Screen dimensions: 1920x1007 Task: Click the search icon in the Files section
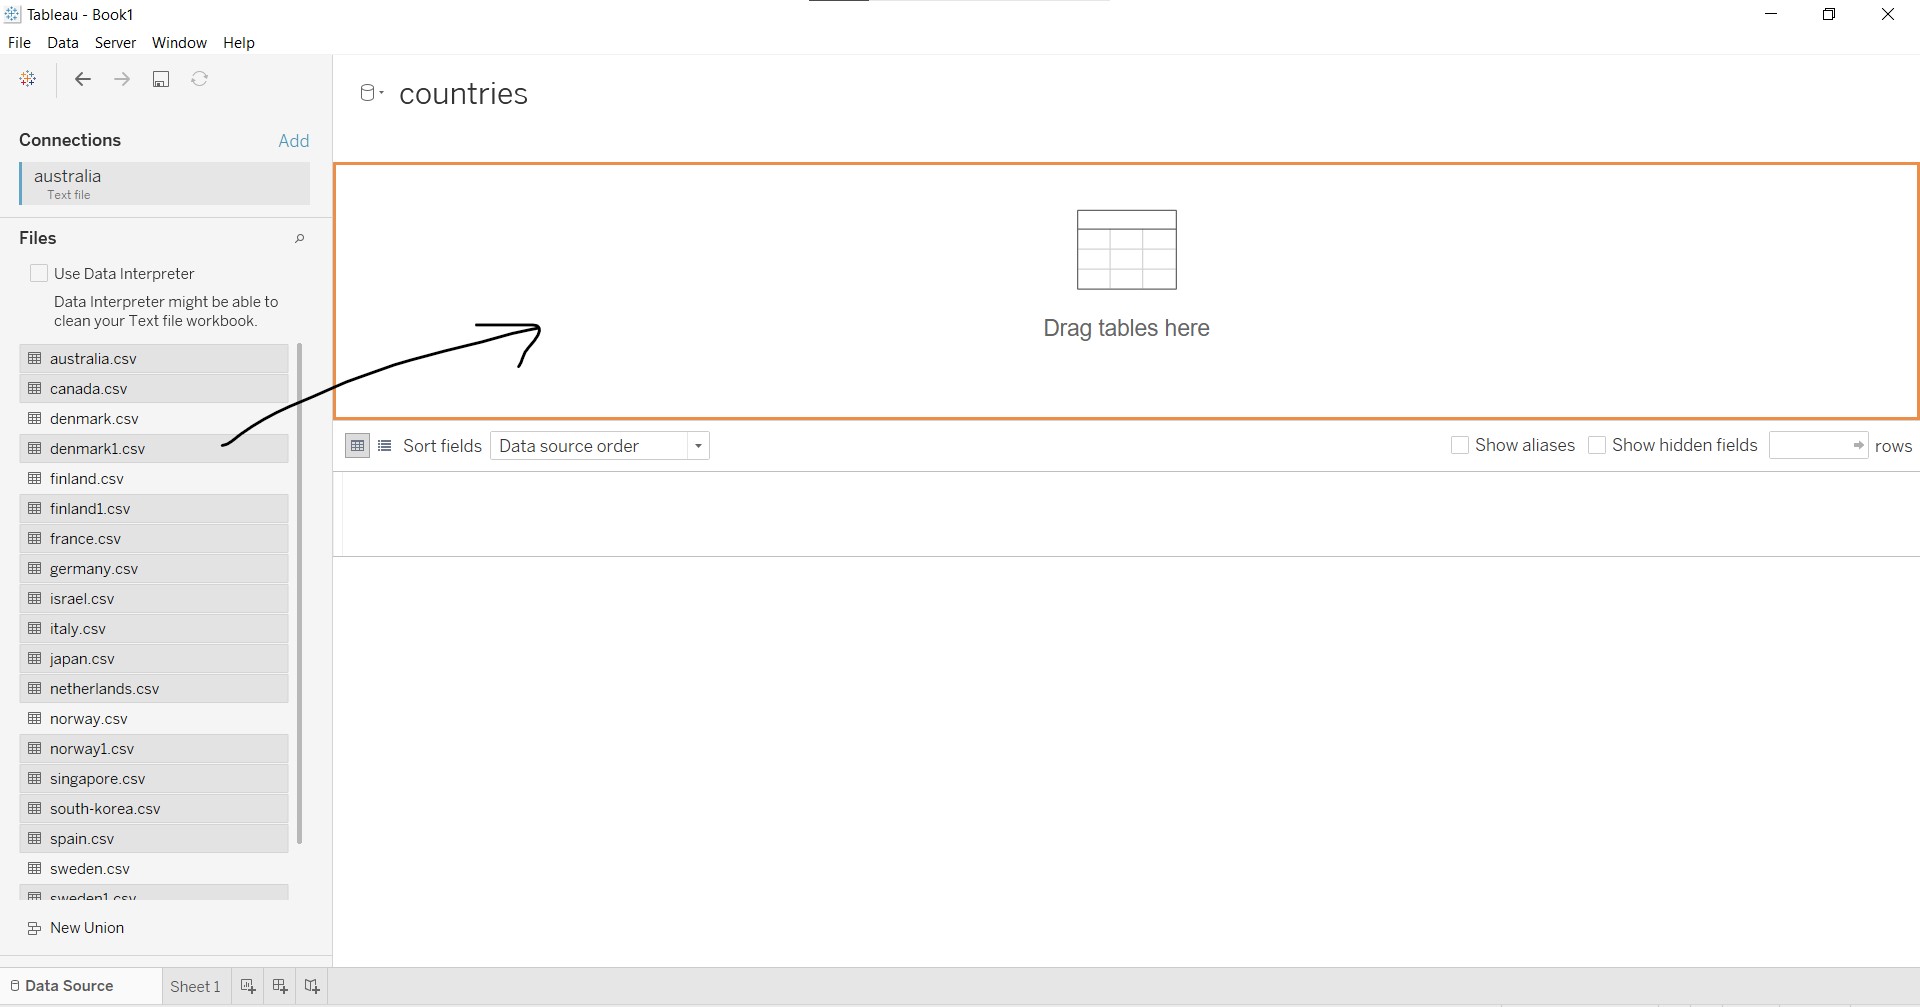299,238
